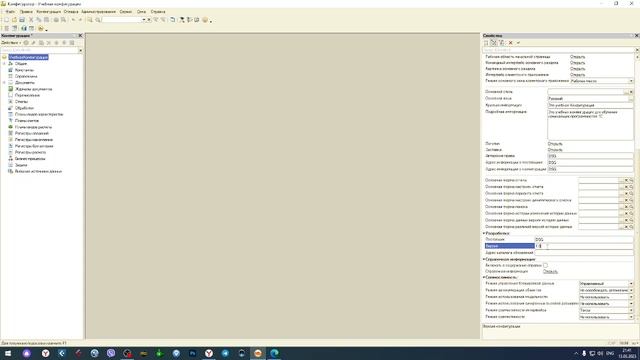Open the 'Справка' menu
Screen dimensions: 640x360
point(158,11)
